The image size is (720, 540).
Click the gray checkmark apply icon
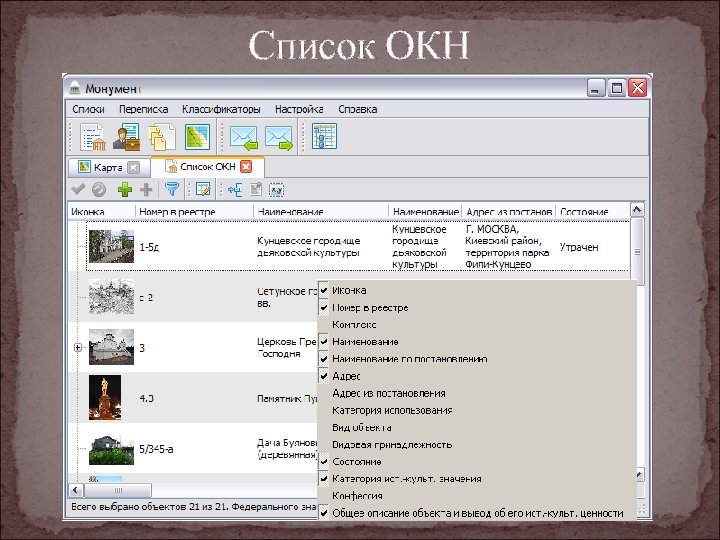pos(78,189)
